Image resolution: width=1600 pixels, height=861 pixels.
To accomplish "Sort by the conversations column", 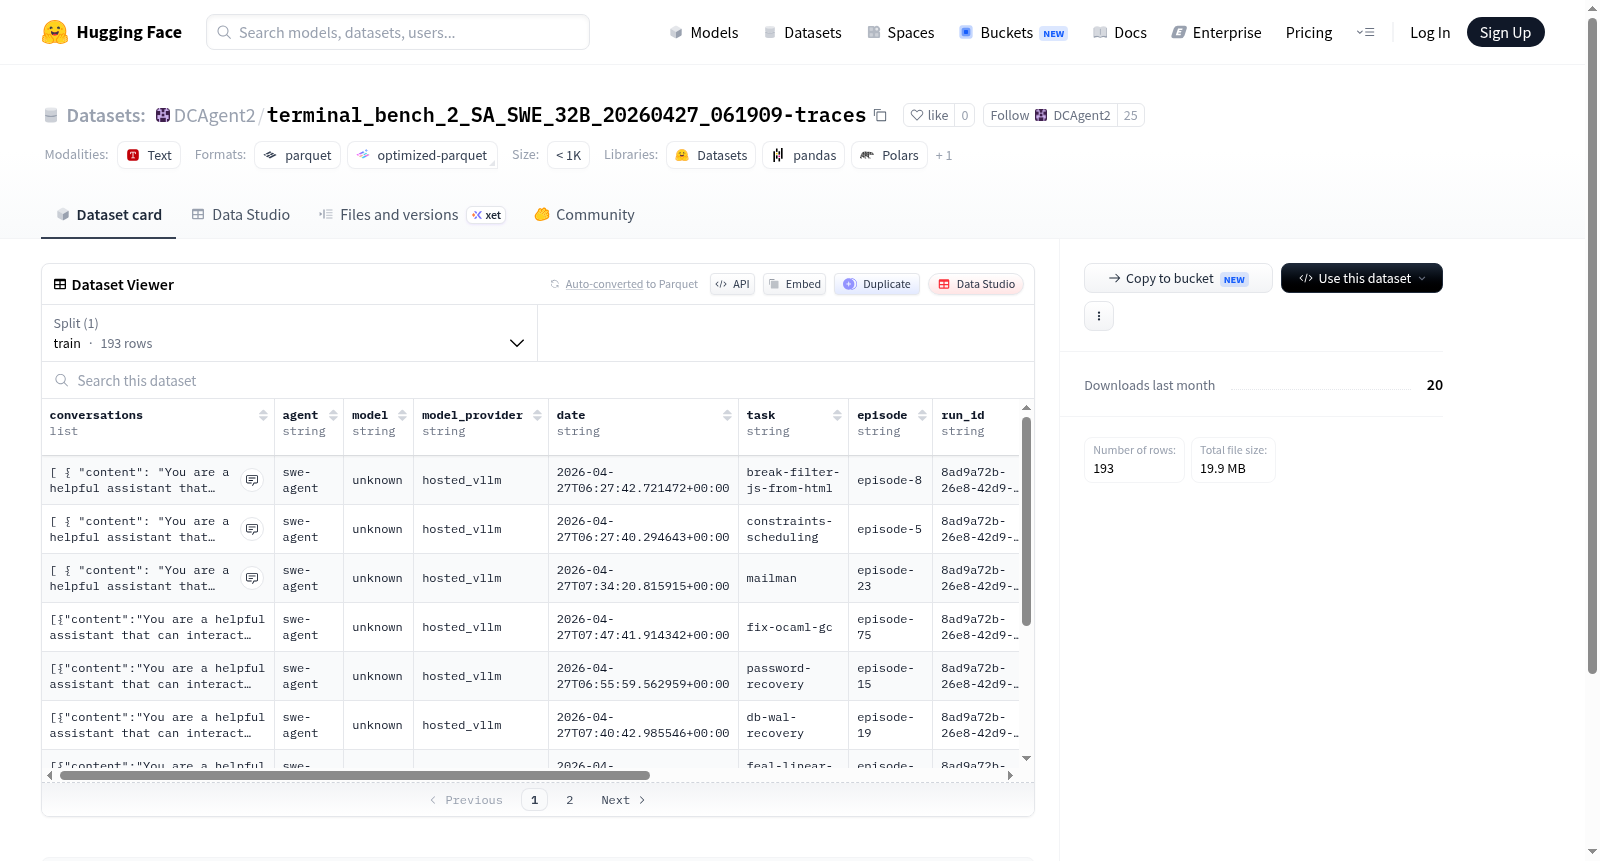I will point(263,415).
